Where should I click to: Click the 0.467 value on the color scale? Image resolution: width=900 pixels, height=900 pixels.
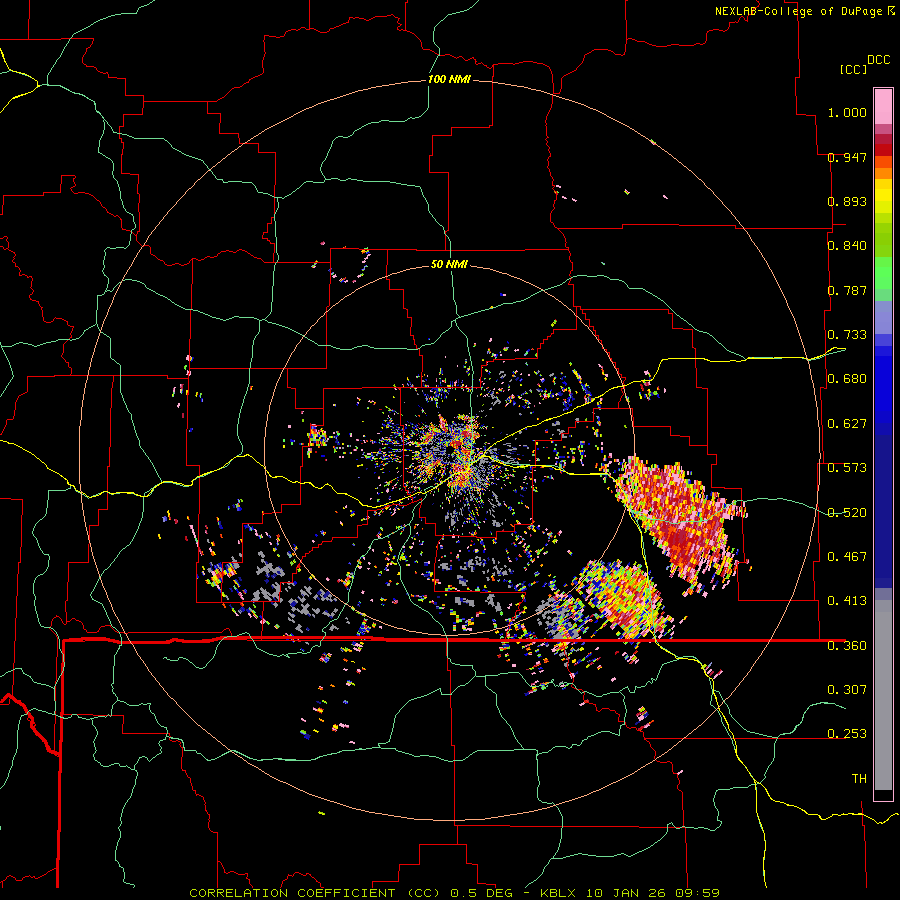pyautogui.click(x=847, y=557)
